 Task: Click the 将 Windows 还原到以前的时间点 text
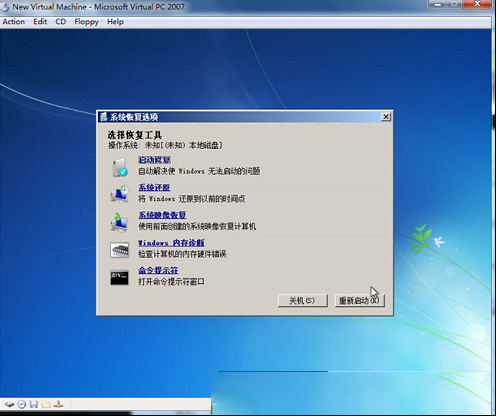192,199
